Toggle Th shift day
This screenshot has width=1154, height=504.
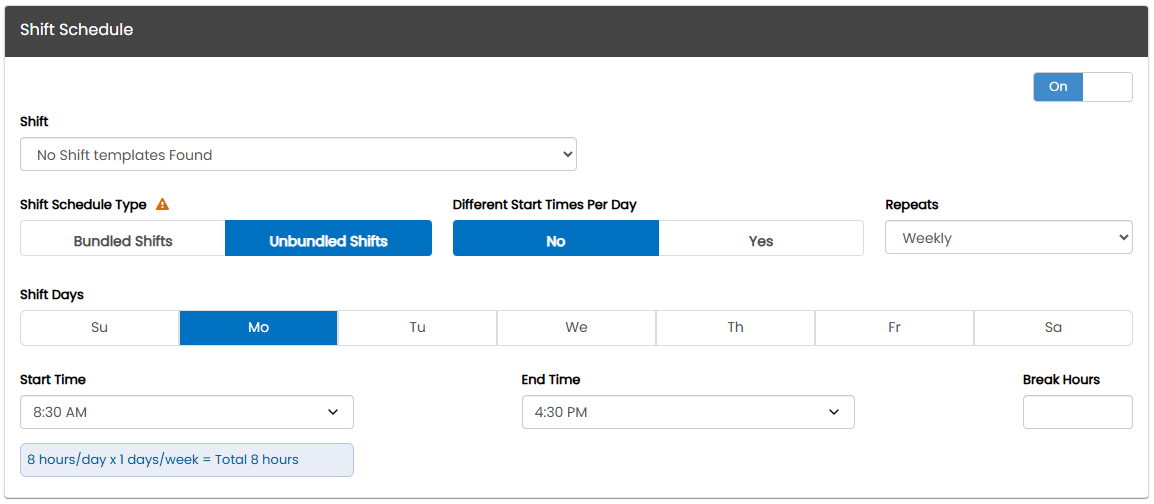click(735, 328)
